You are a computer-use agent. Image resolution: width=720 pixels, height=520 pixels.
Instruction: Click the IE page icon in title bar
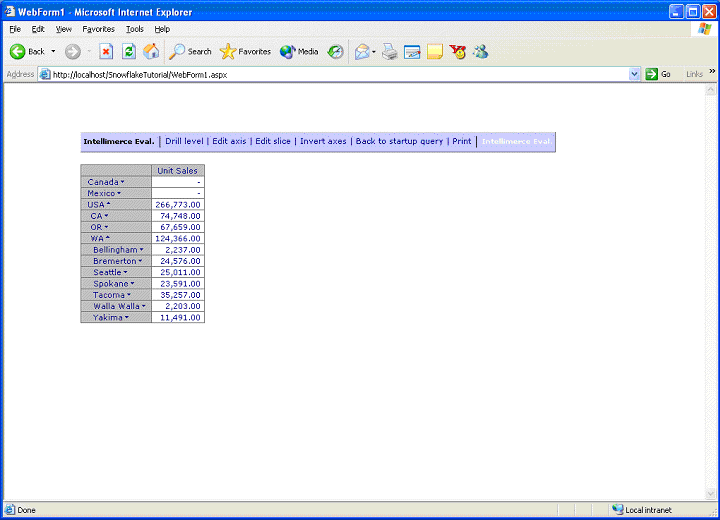click(x=10, y=11)
